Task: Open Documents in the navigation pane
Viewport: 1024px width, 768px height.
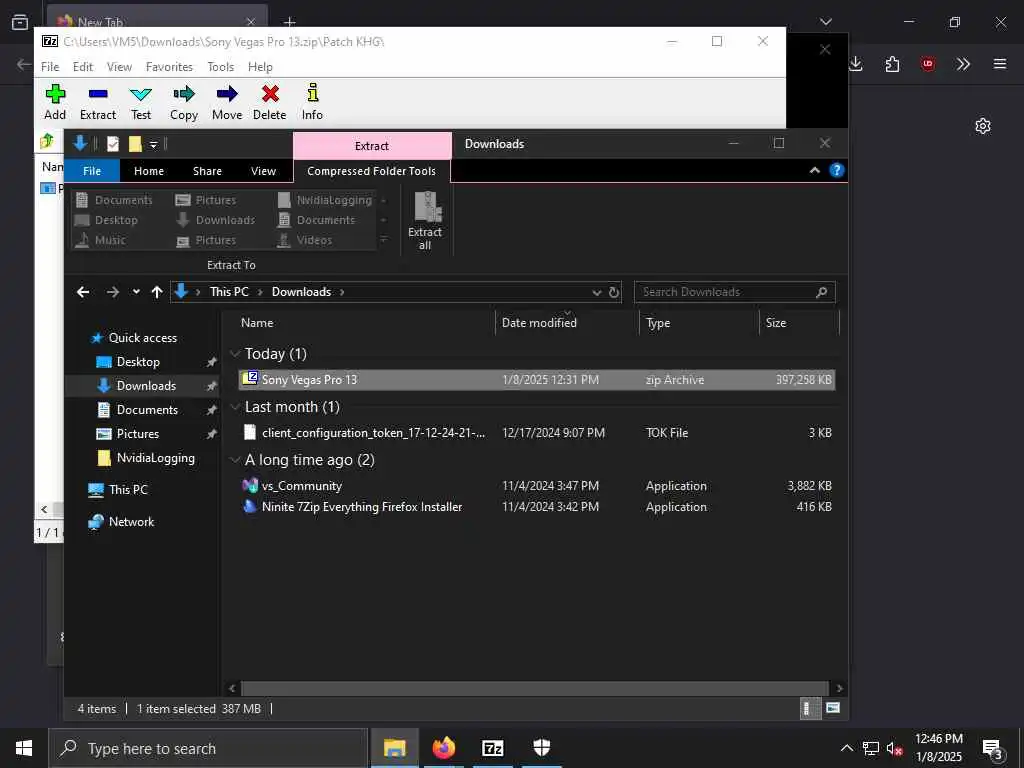Action: (x=147, y=410)
